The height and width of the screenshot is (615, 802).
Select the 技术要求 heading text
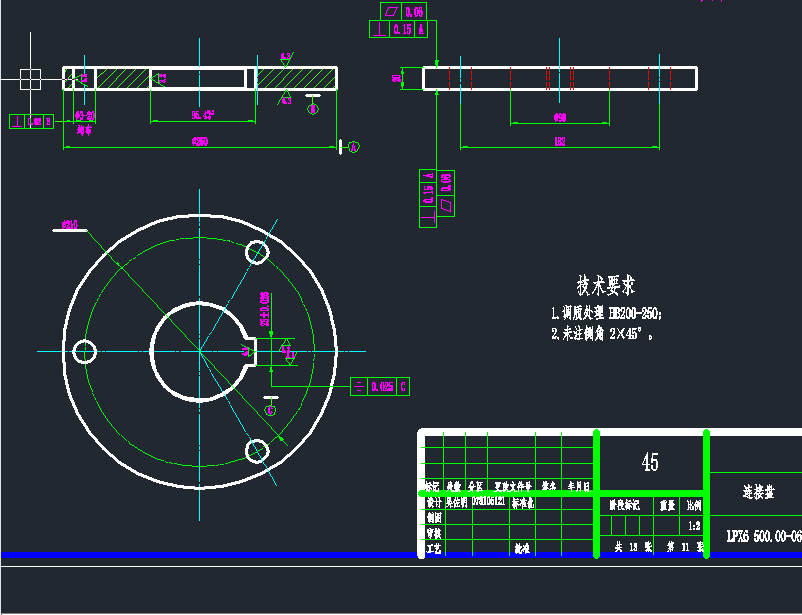[606, 285]
